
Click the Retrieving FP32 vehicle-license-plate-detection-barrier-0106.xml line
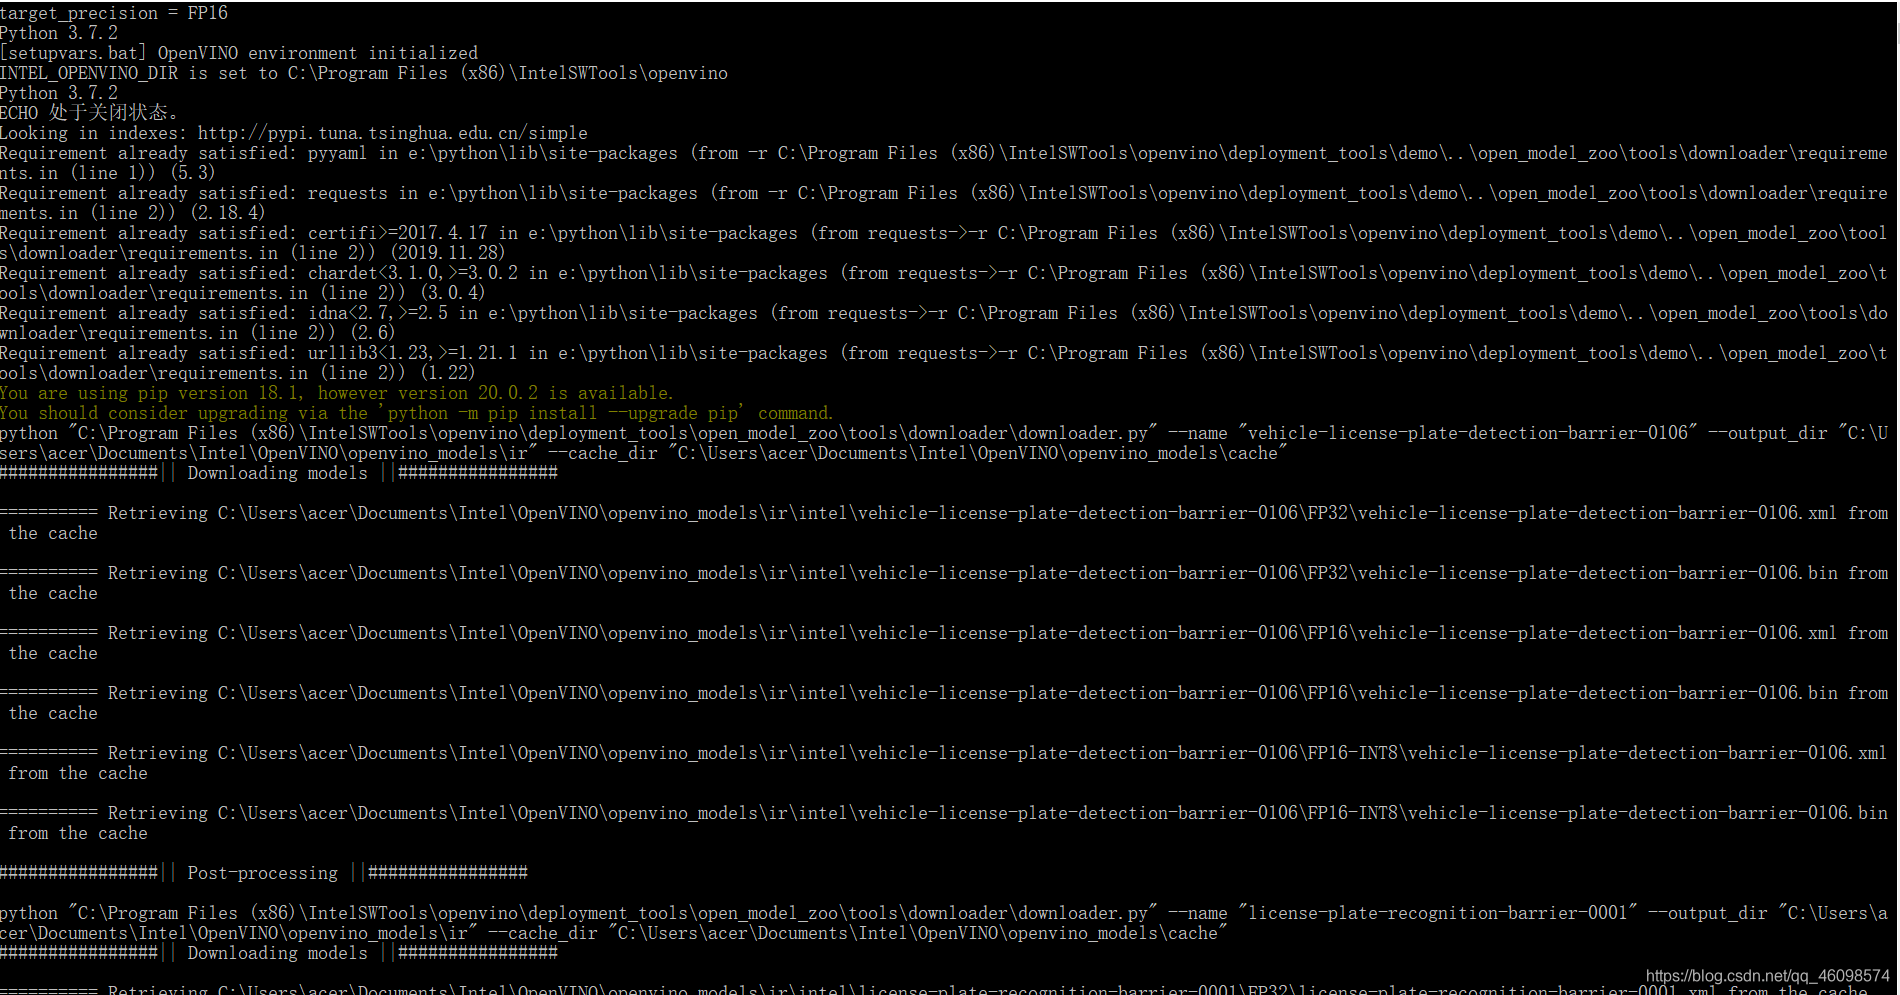tap(944, 523)
